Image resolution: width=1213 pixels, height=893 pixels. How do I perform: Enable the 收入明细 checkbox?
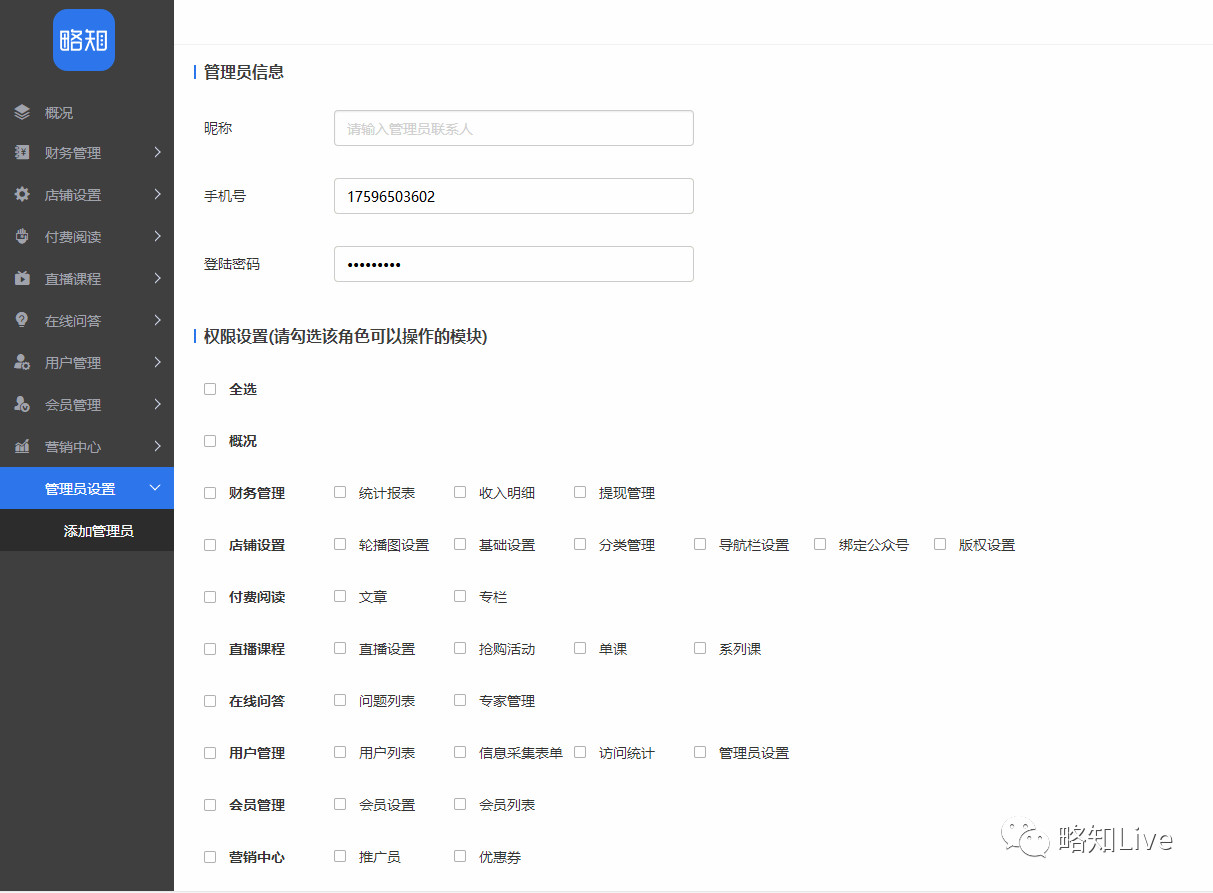pos(460,492)
